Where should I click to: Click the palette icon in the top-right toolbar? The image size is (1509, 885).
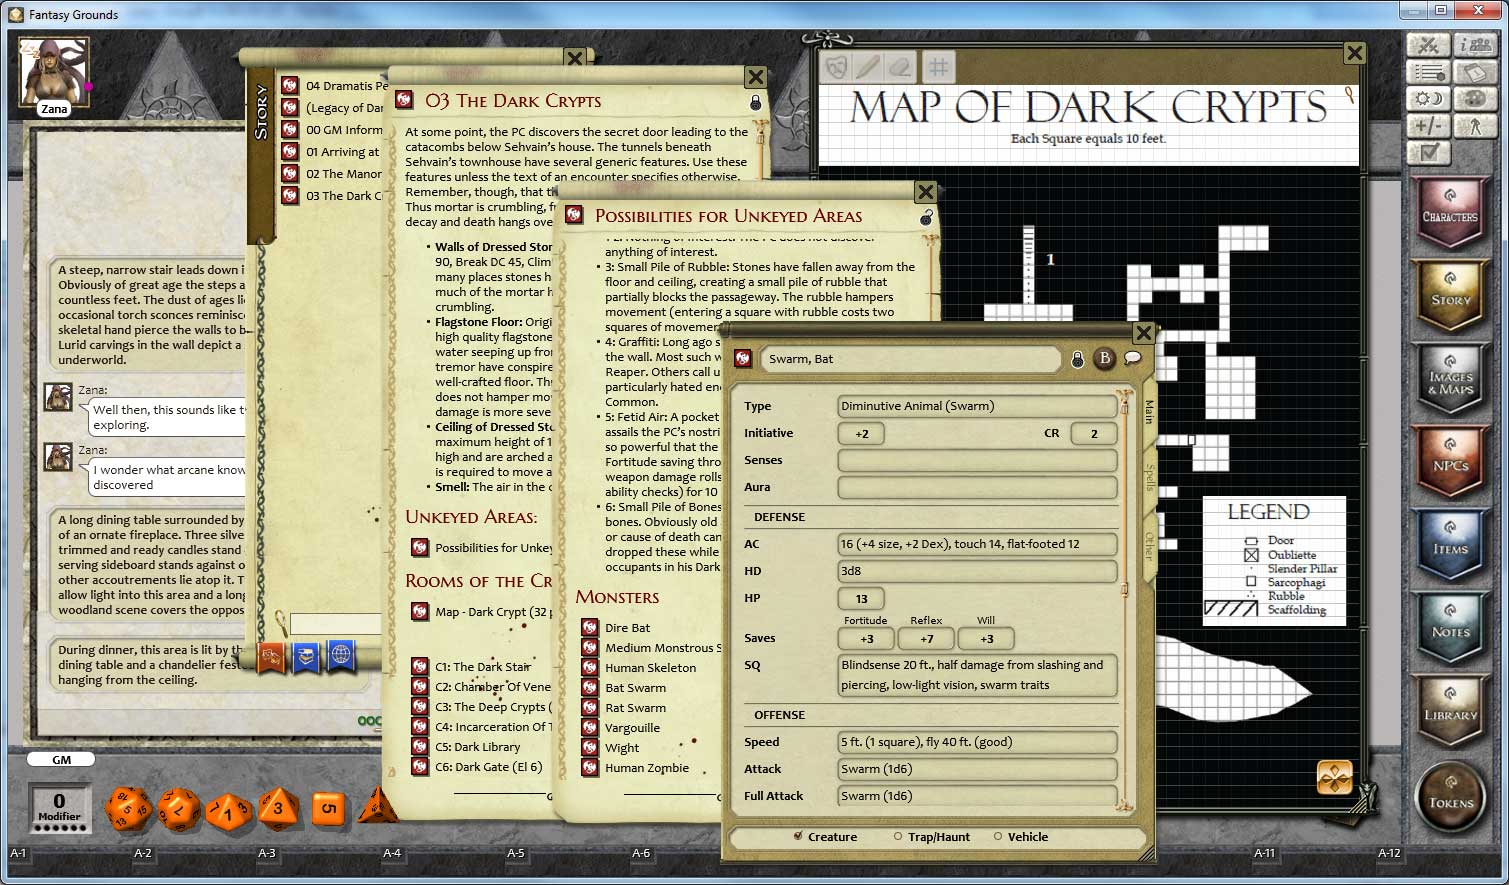1476,98
